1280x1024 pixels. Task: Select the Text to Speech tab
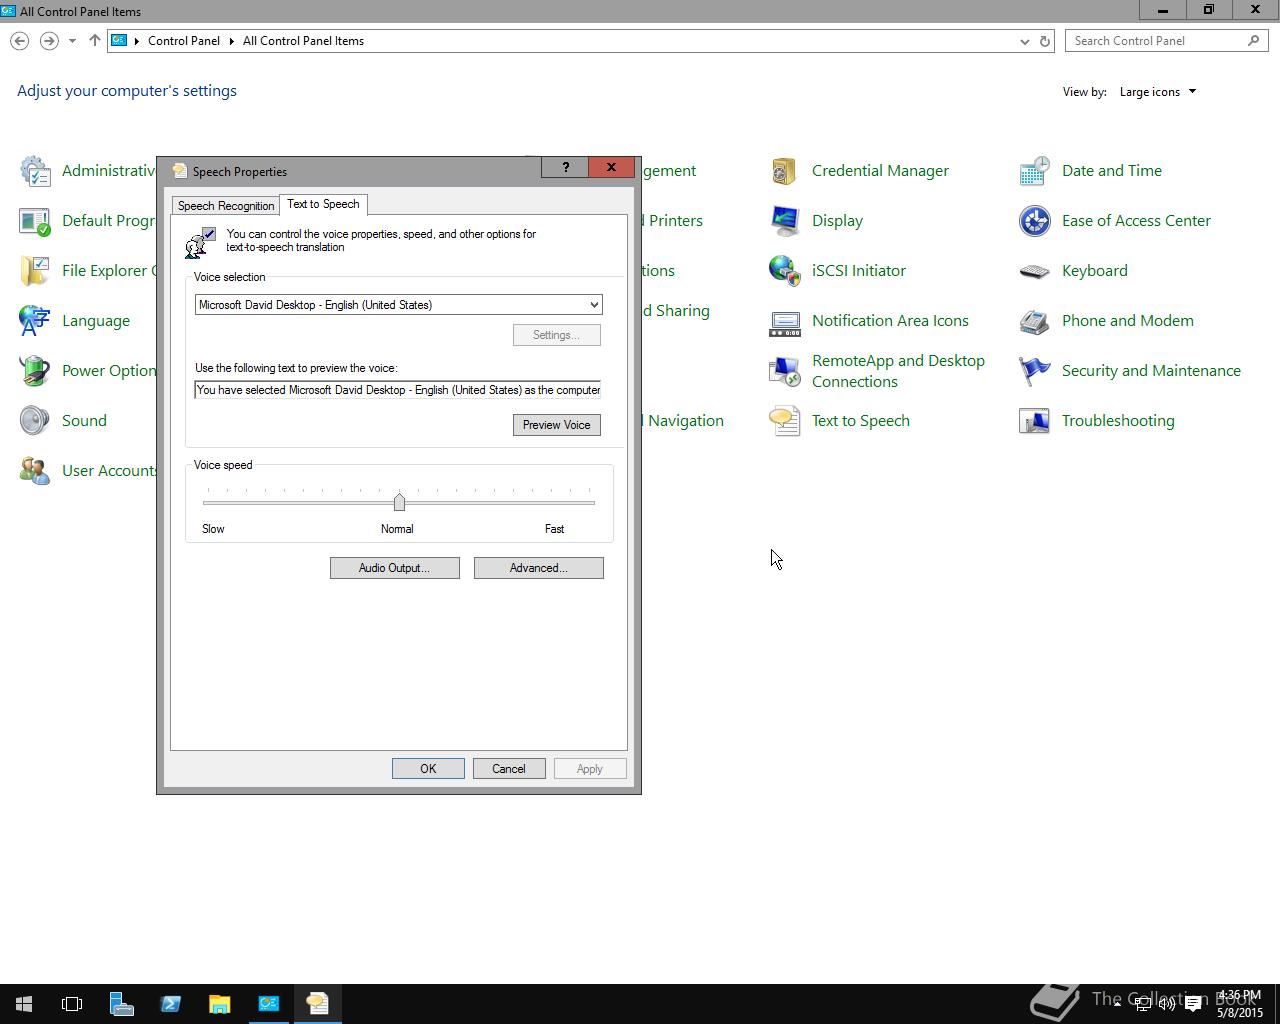click(x=323, y=204)
